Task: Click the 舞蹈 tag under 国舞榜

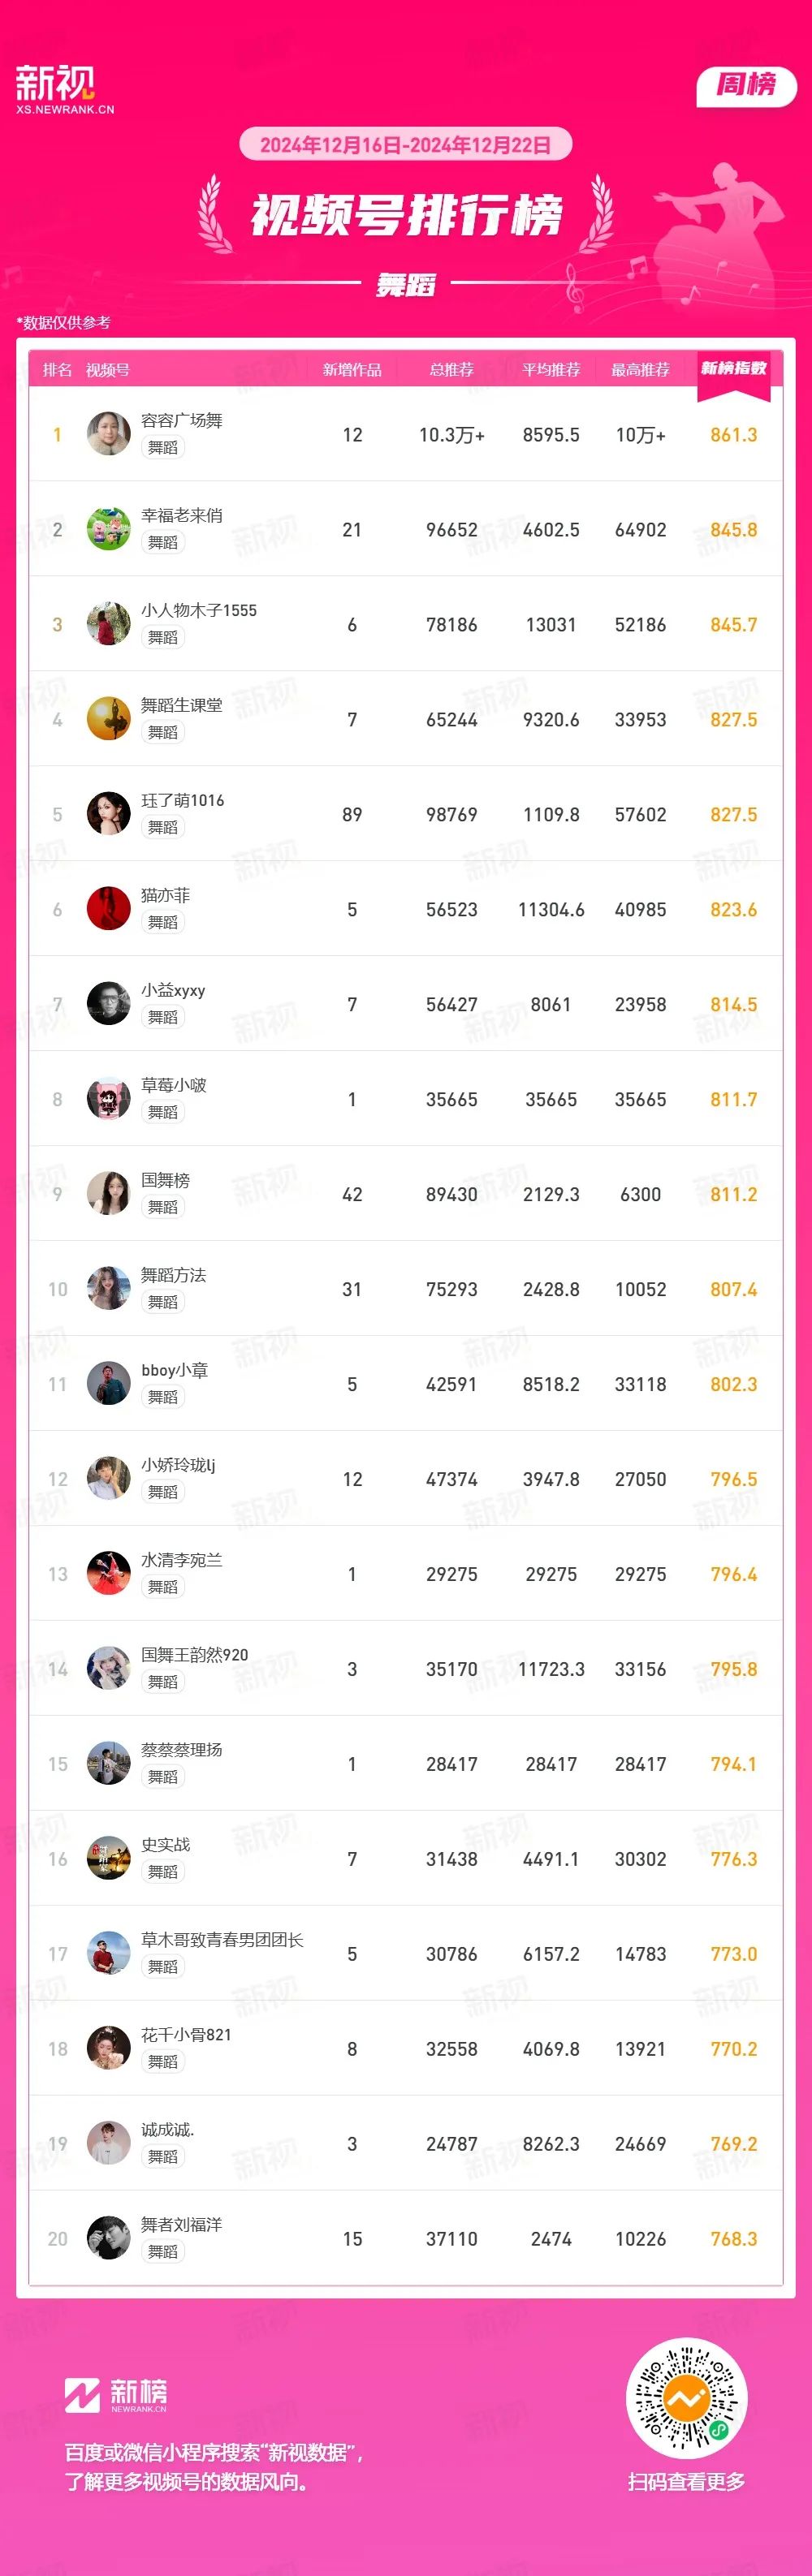Action: click(x=163, y=1207)
